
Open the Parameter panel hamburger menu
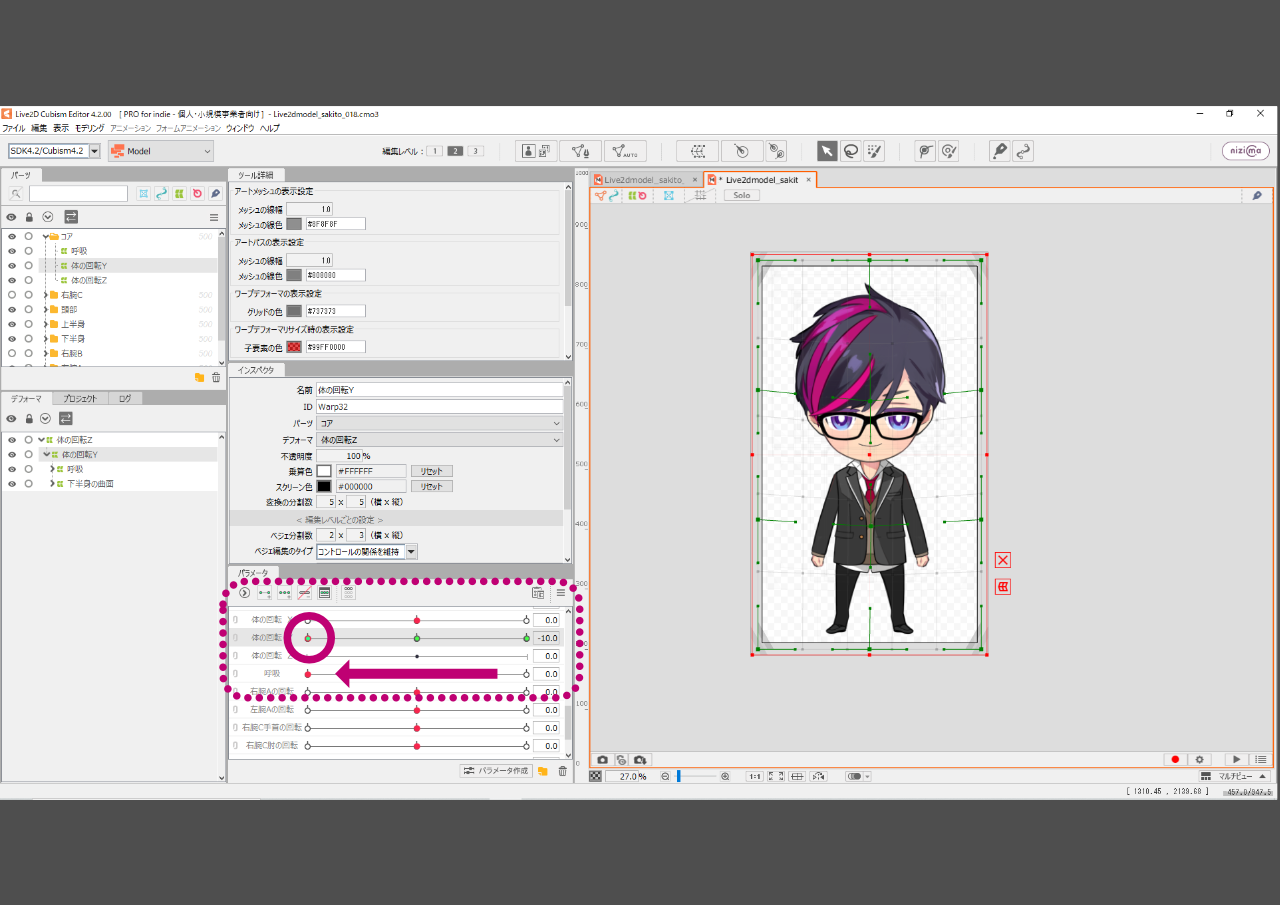click(x=561, y=593)
